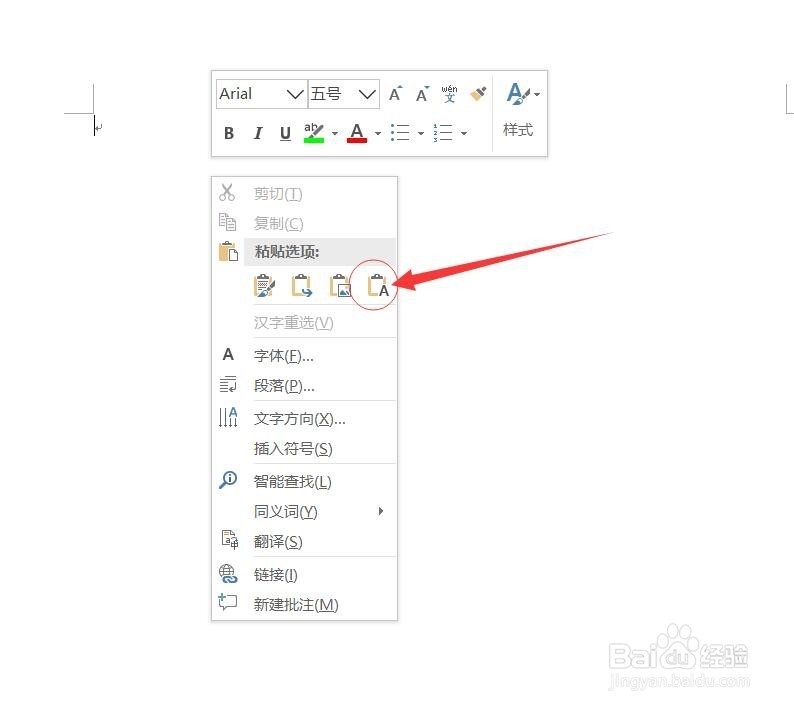This screenshot has height=709, width=794.
Task: Open the phonetic guide (wén) tool
Action: coord(449,94)
